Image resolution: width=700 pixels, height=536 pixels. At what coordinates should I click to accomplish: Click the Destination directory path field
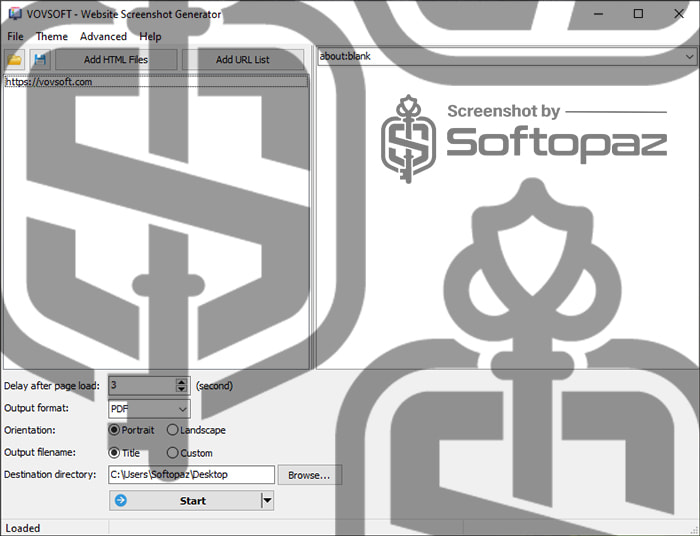pyautogui.click(x=192, y=474)
